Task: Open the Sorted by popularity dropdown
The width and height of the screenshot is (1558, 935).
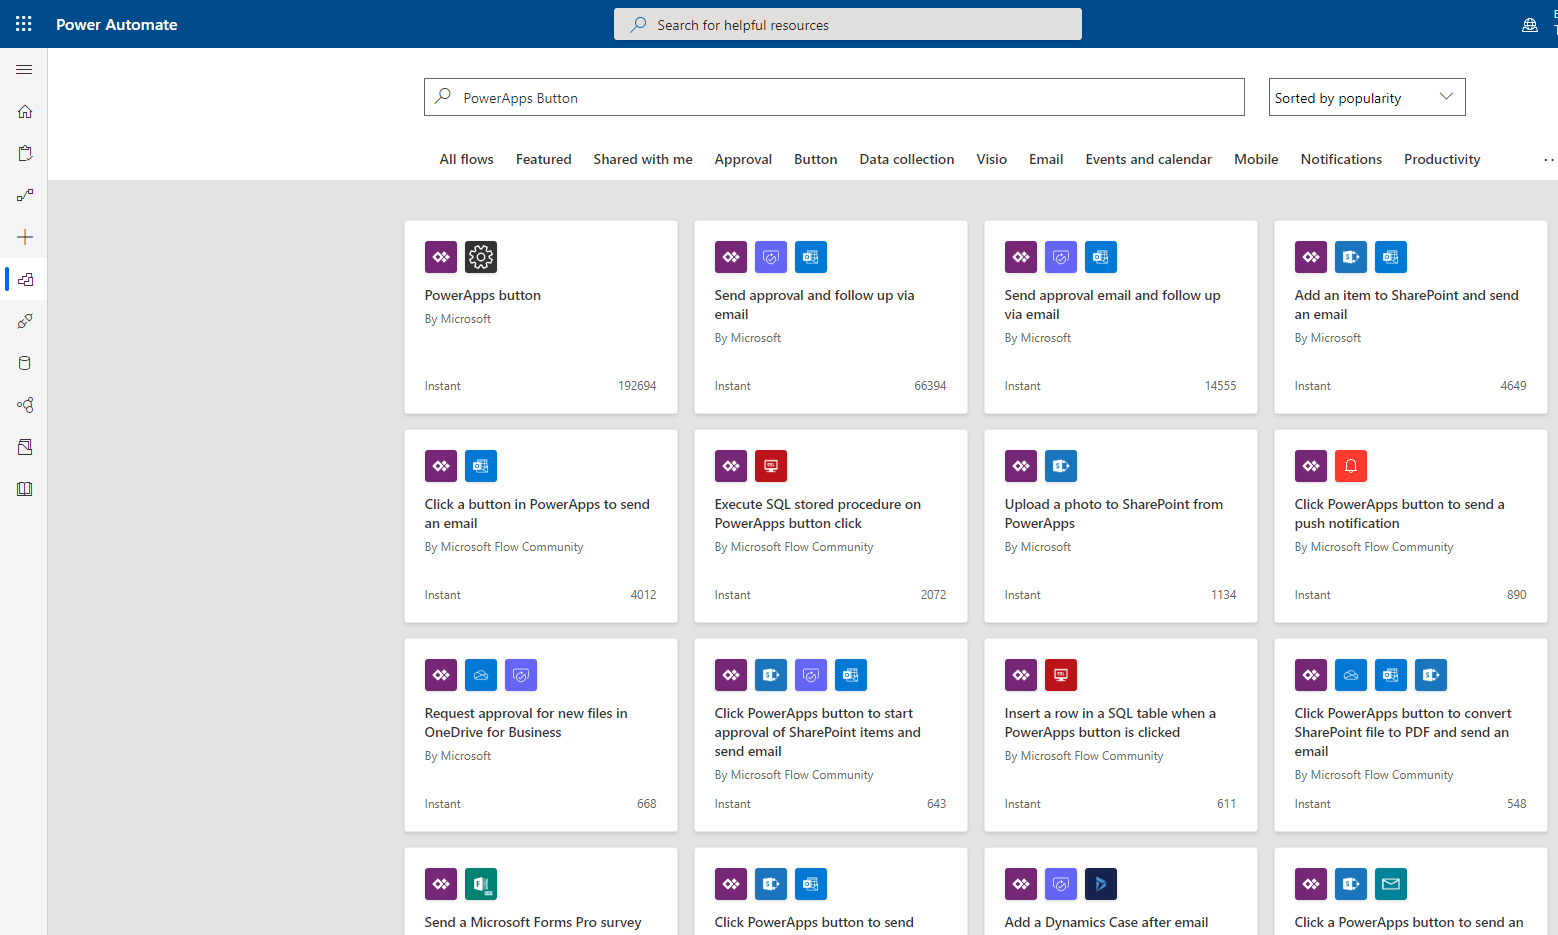Action: [1366, 97]
